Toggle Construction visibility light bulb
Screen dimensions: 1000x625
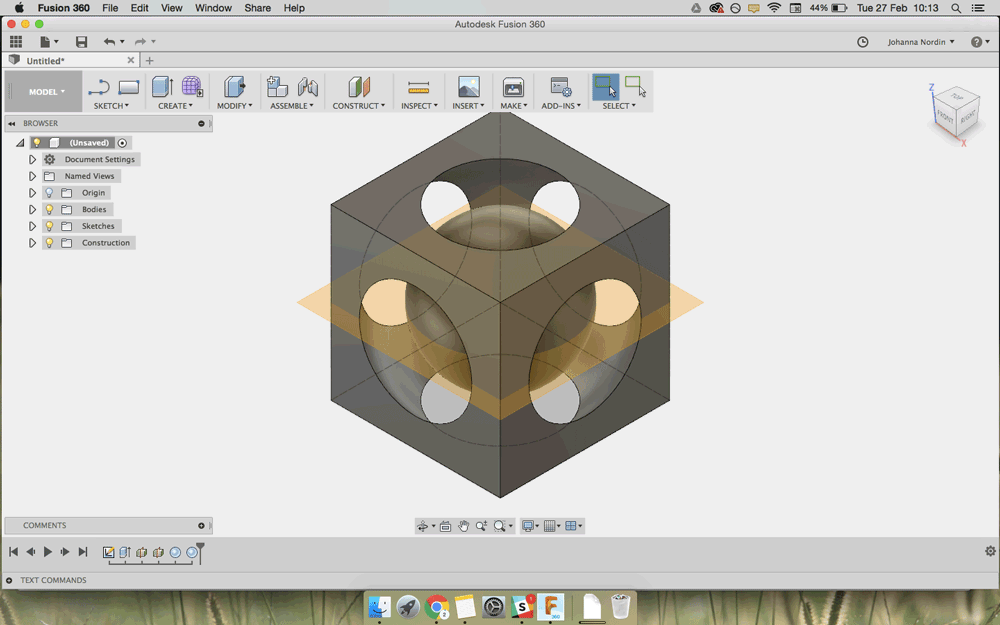[49, 242]
